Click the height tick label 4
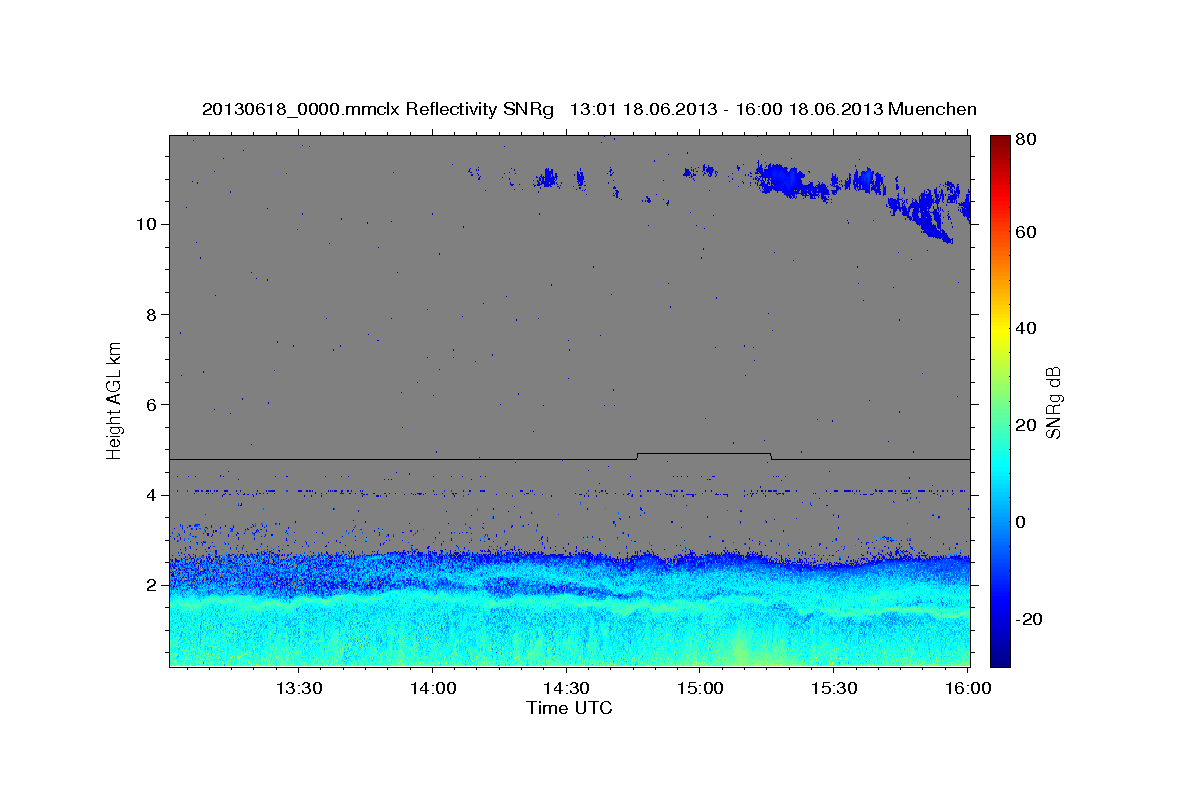 (x=150, y=495)
